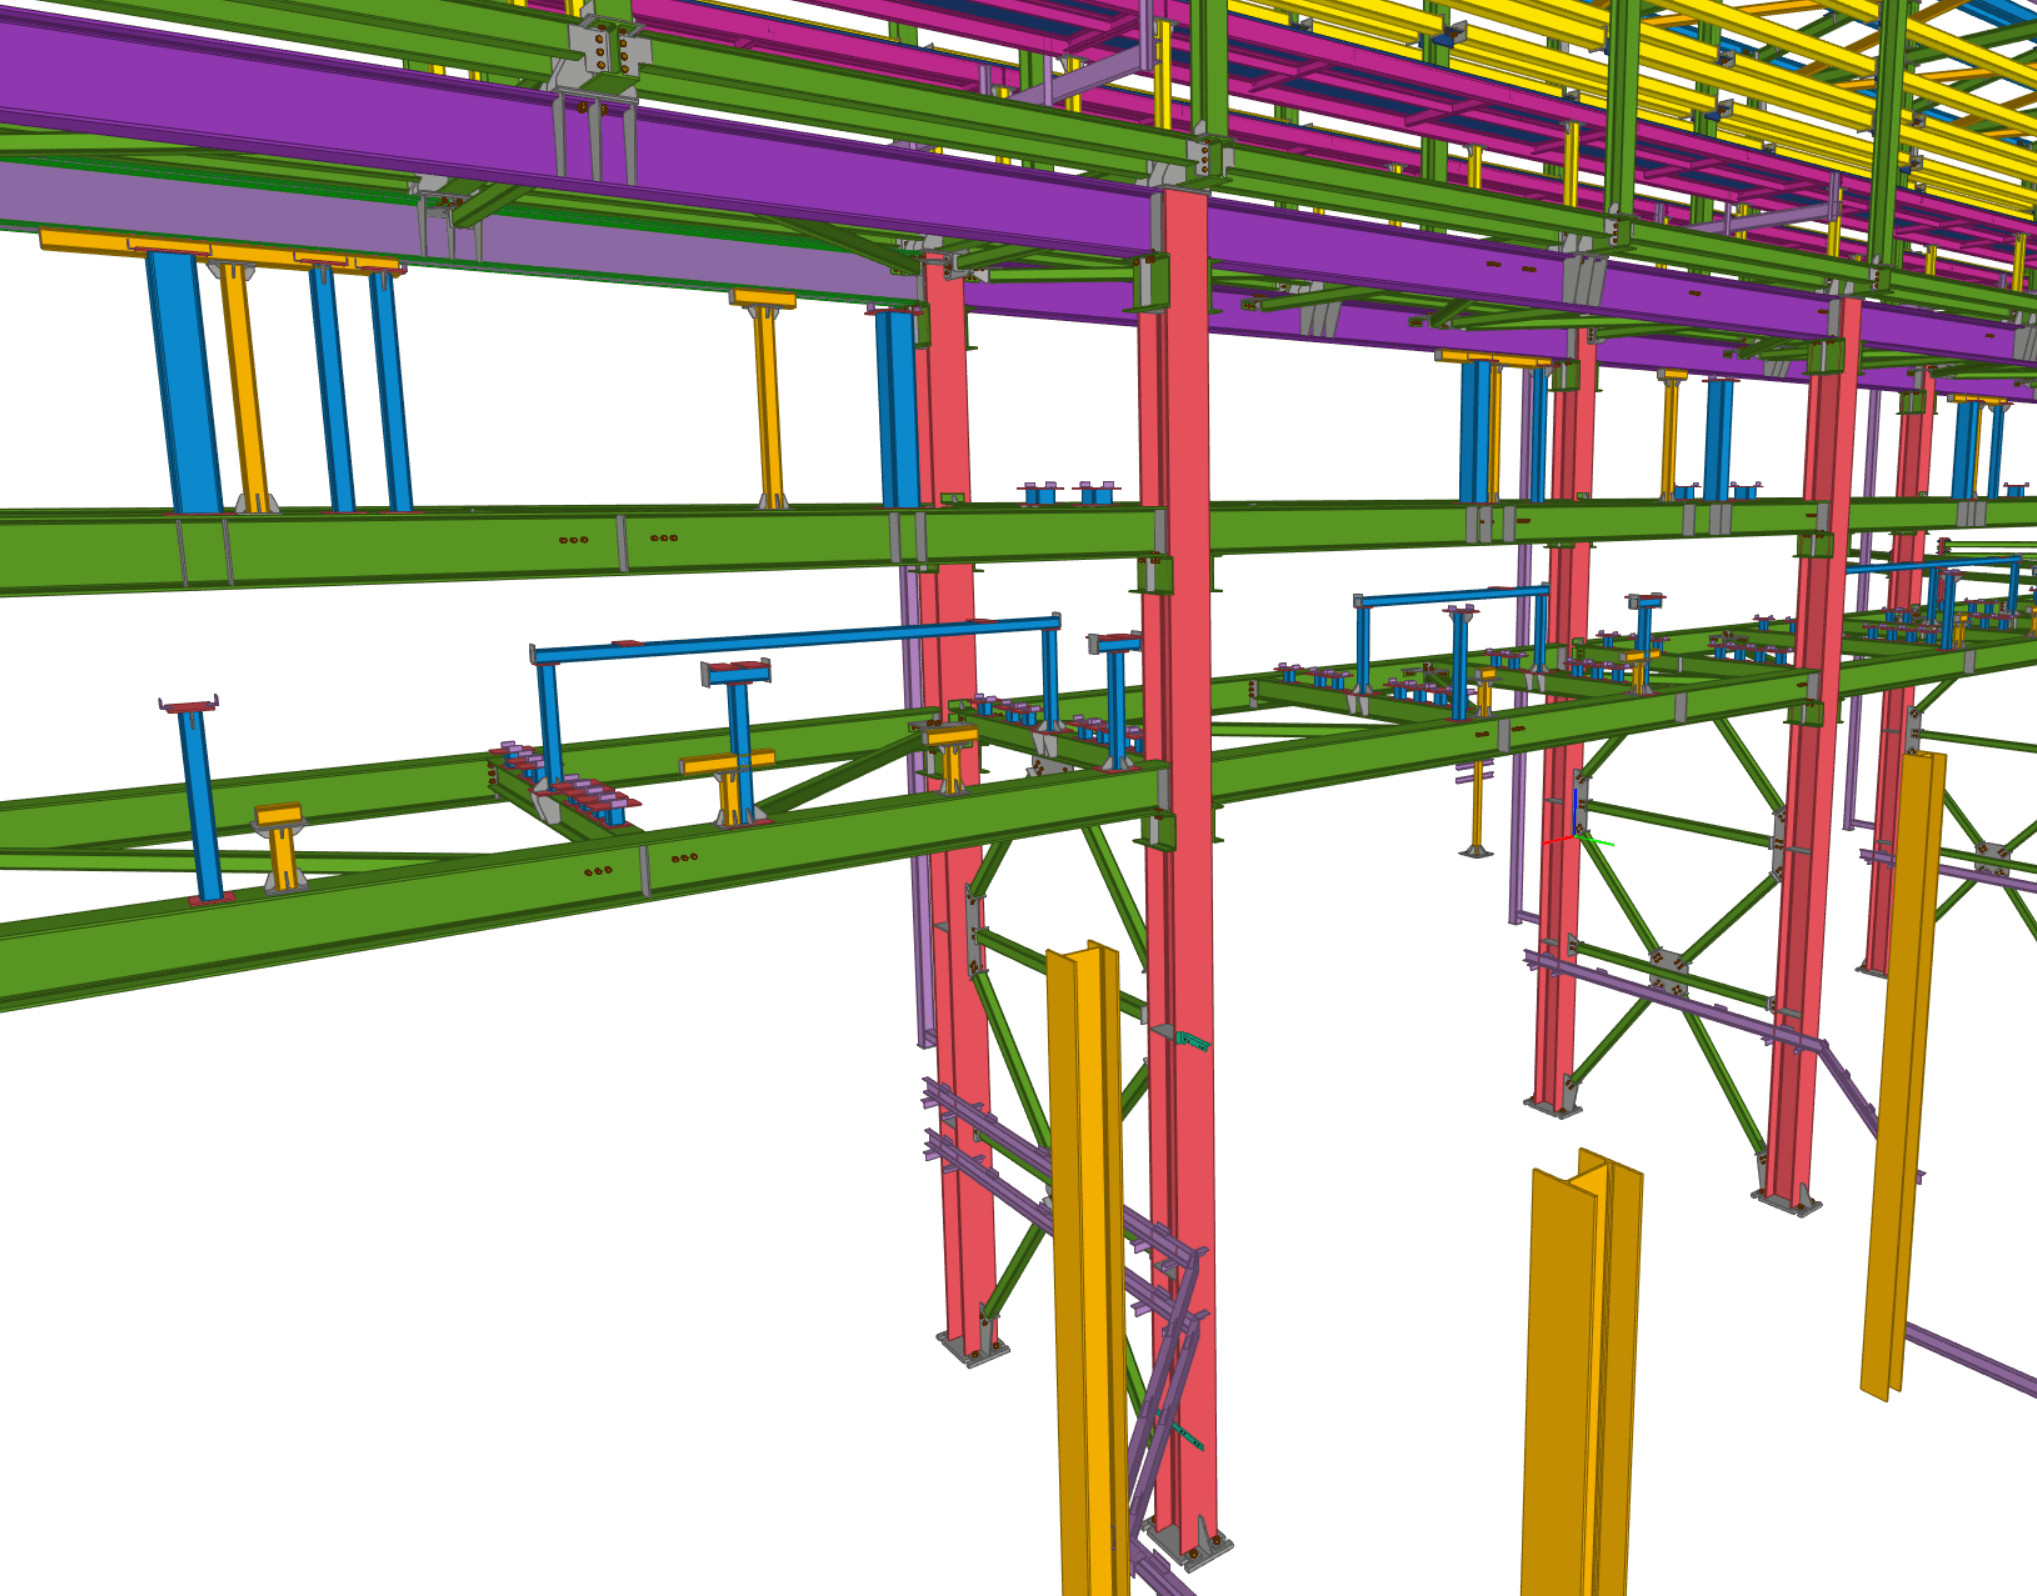The width and height of the screenshot is (2037, 1596).
Task: Select the short orange stub beside the far-left blue post
Action: coord(283,851)
